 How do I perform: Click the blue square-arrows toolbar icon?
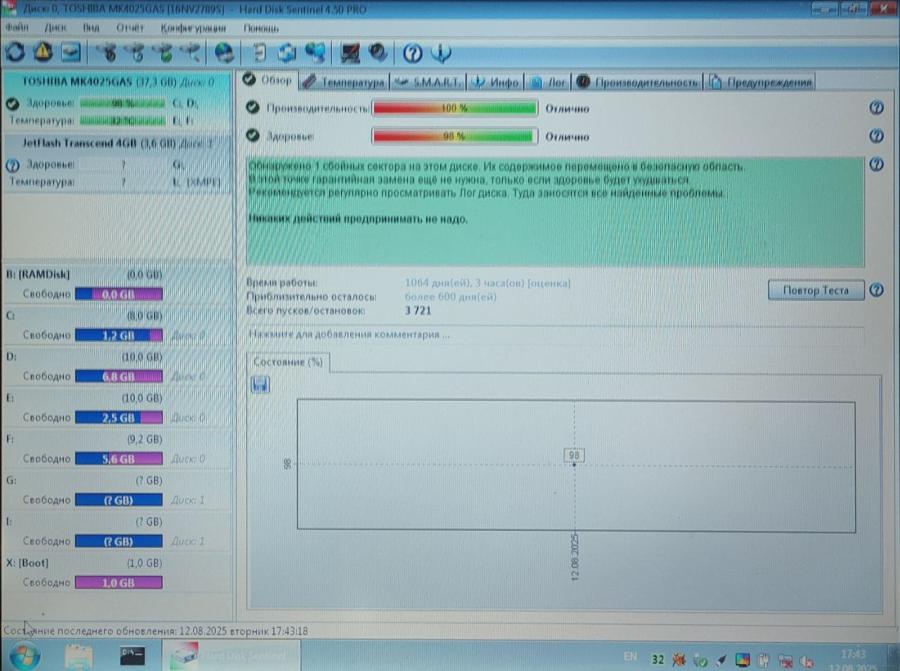click(x=287, y=53)
